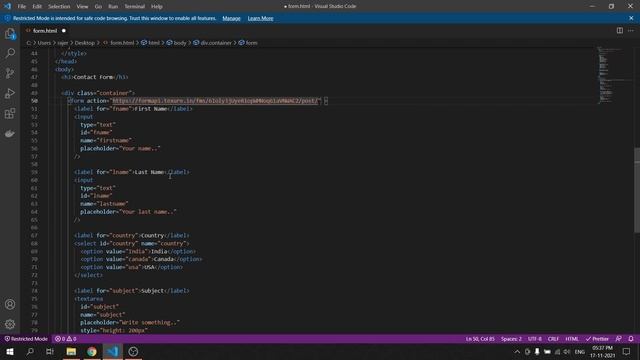
Task: Open Task View on the taskbar
Action: coord(50,351)
